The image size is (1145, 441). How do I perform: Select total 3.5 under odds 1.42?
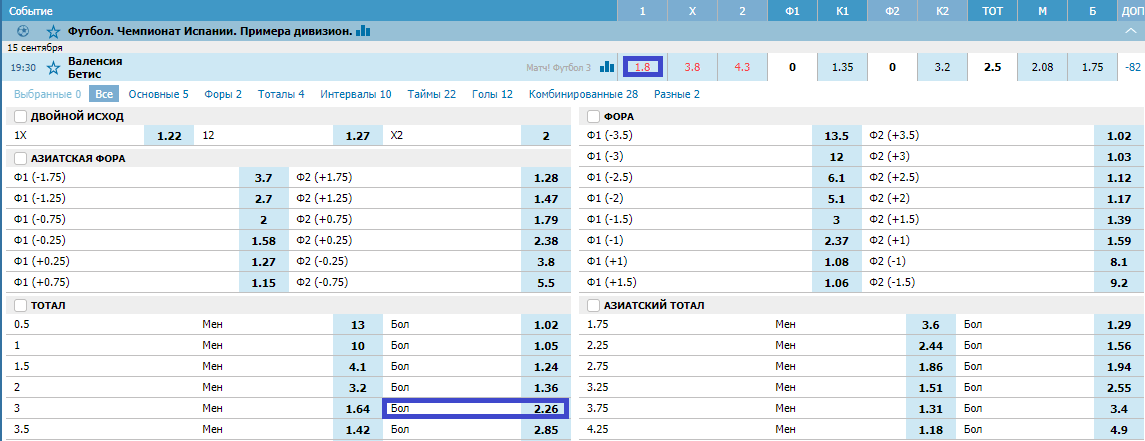(x=358, y=429)
